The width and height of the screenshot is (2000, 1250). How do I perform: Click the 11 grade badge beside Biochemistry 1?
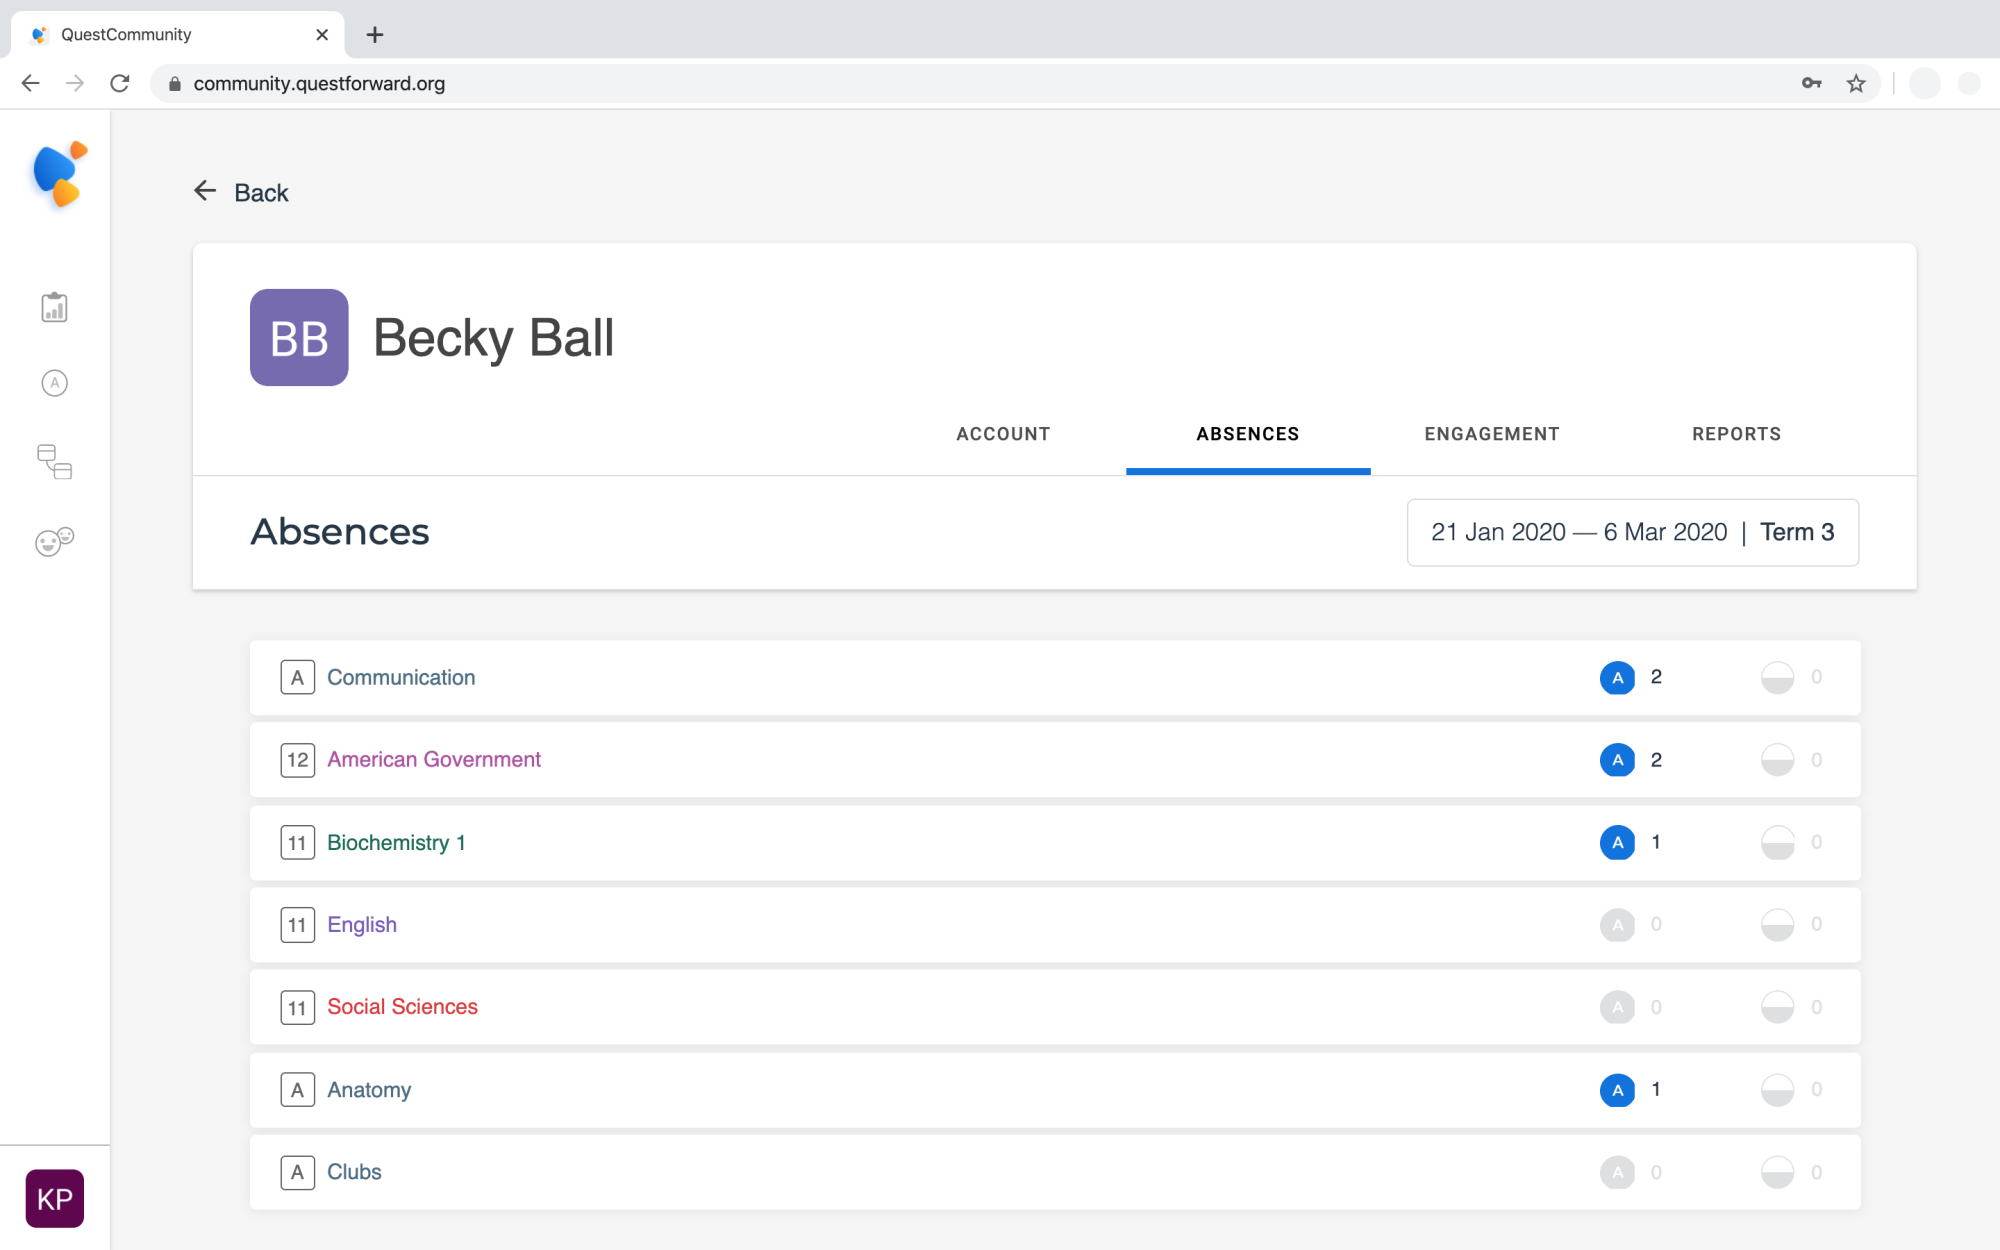click(298, 842)
